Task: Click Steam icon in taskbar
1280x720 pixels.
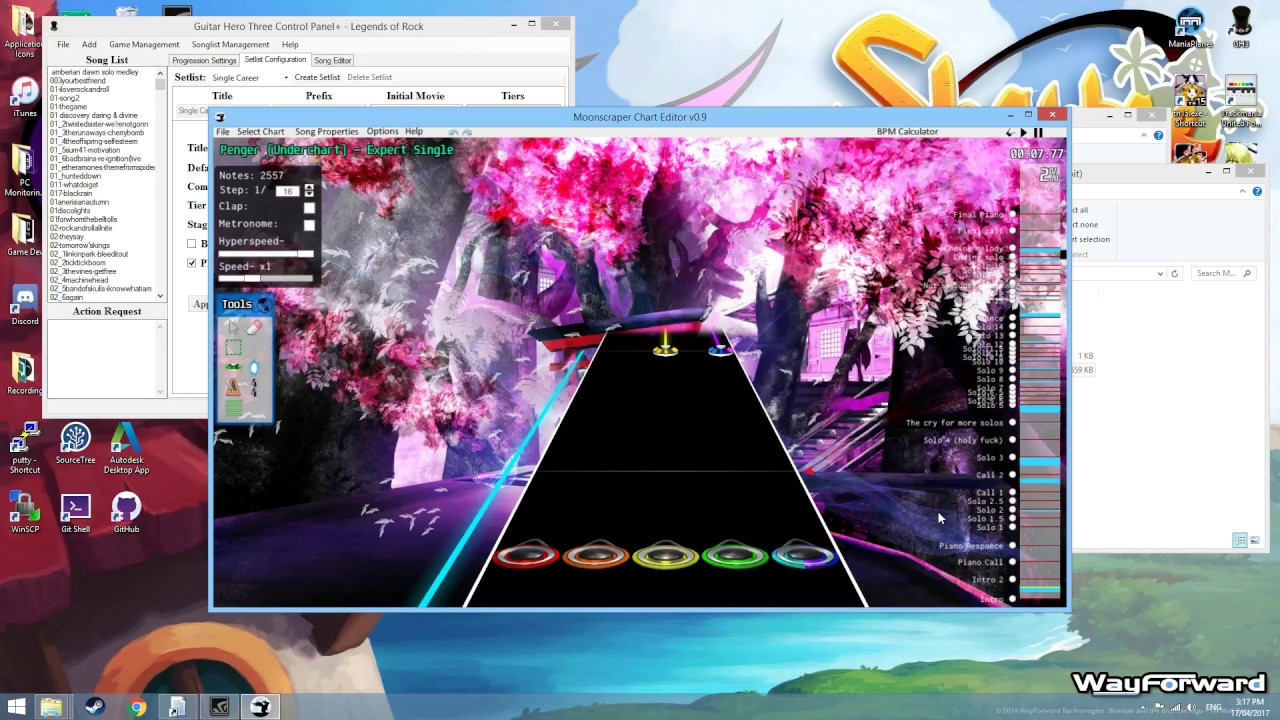Action: pyautogui.click(x=96, y=707)
